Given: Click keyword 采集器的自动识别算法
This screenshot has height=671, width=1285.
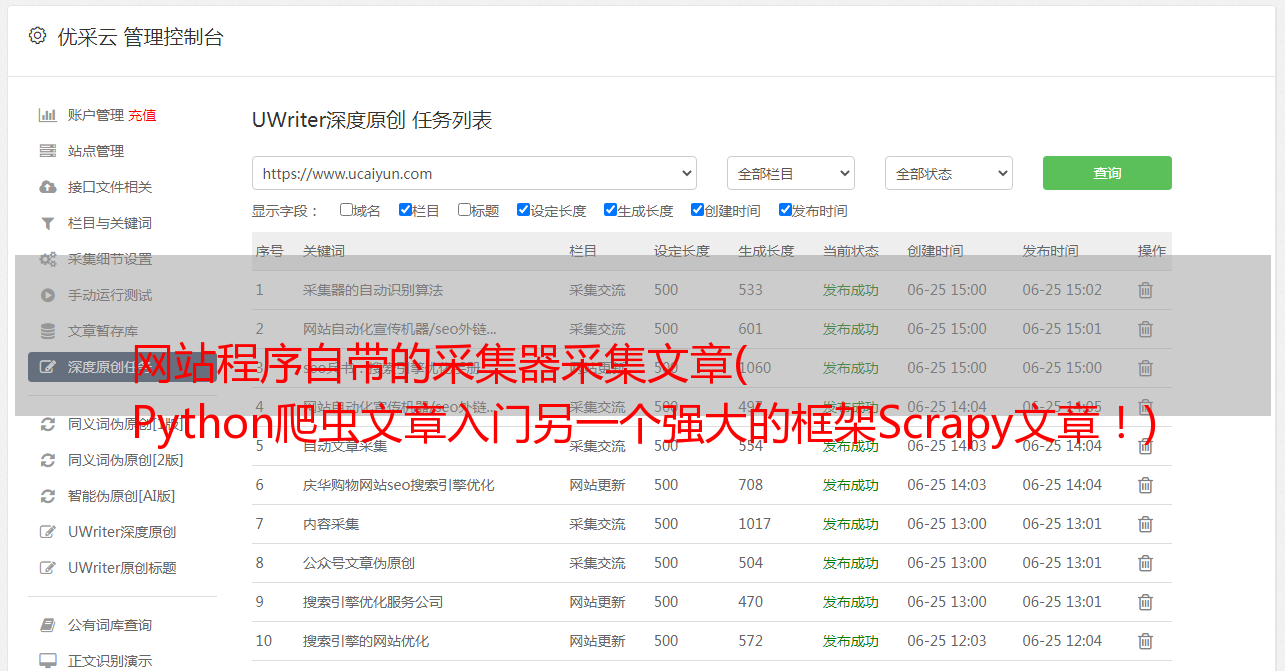Looking at the screenshot, I should coord(373,290).
